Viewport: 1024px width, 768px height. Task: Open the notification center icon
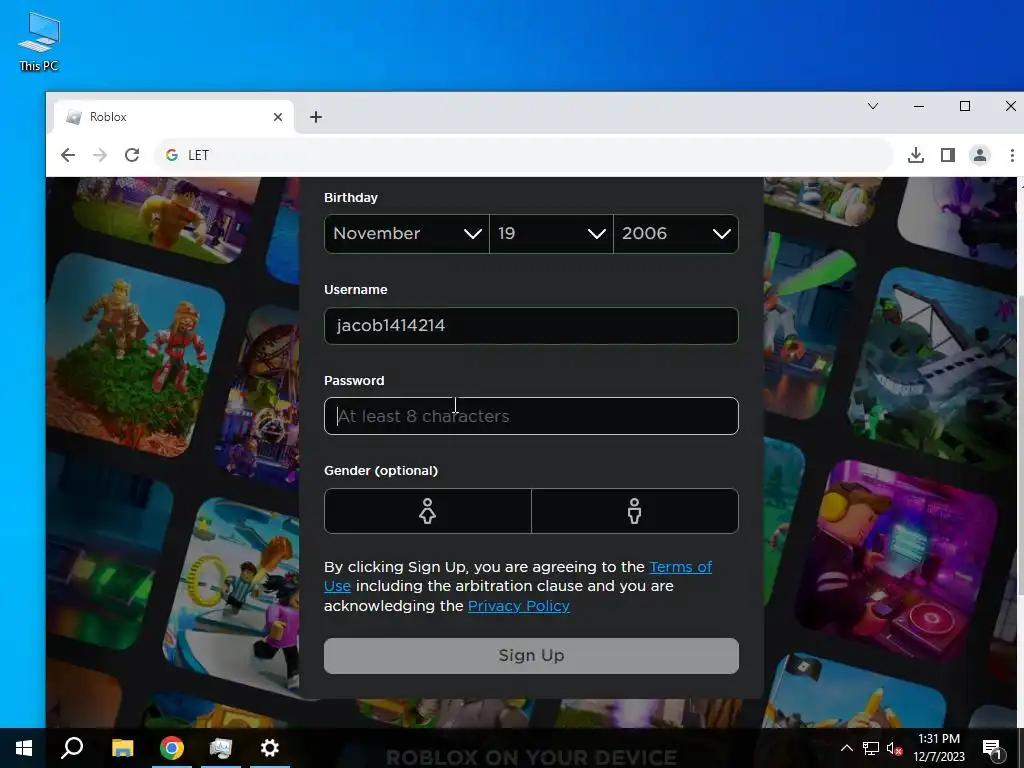point(991,748)
